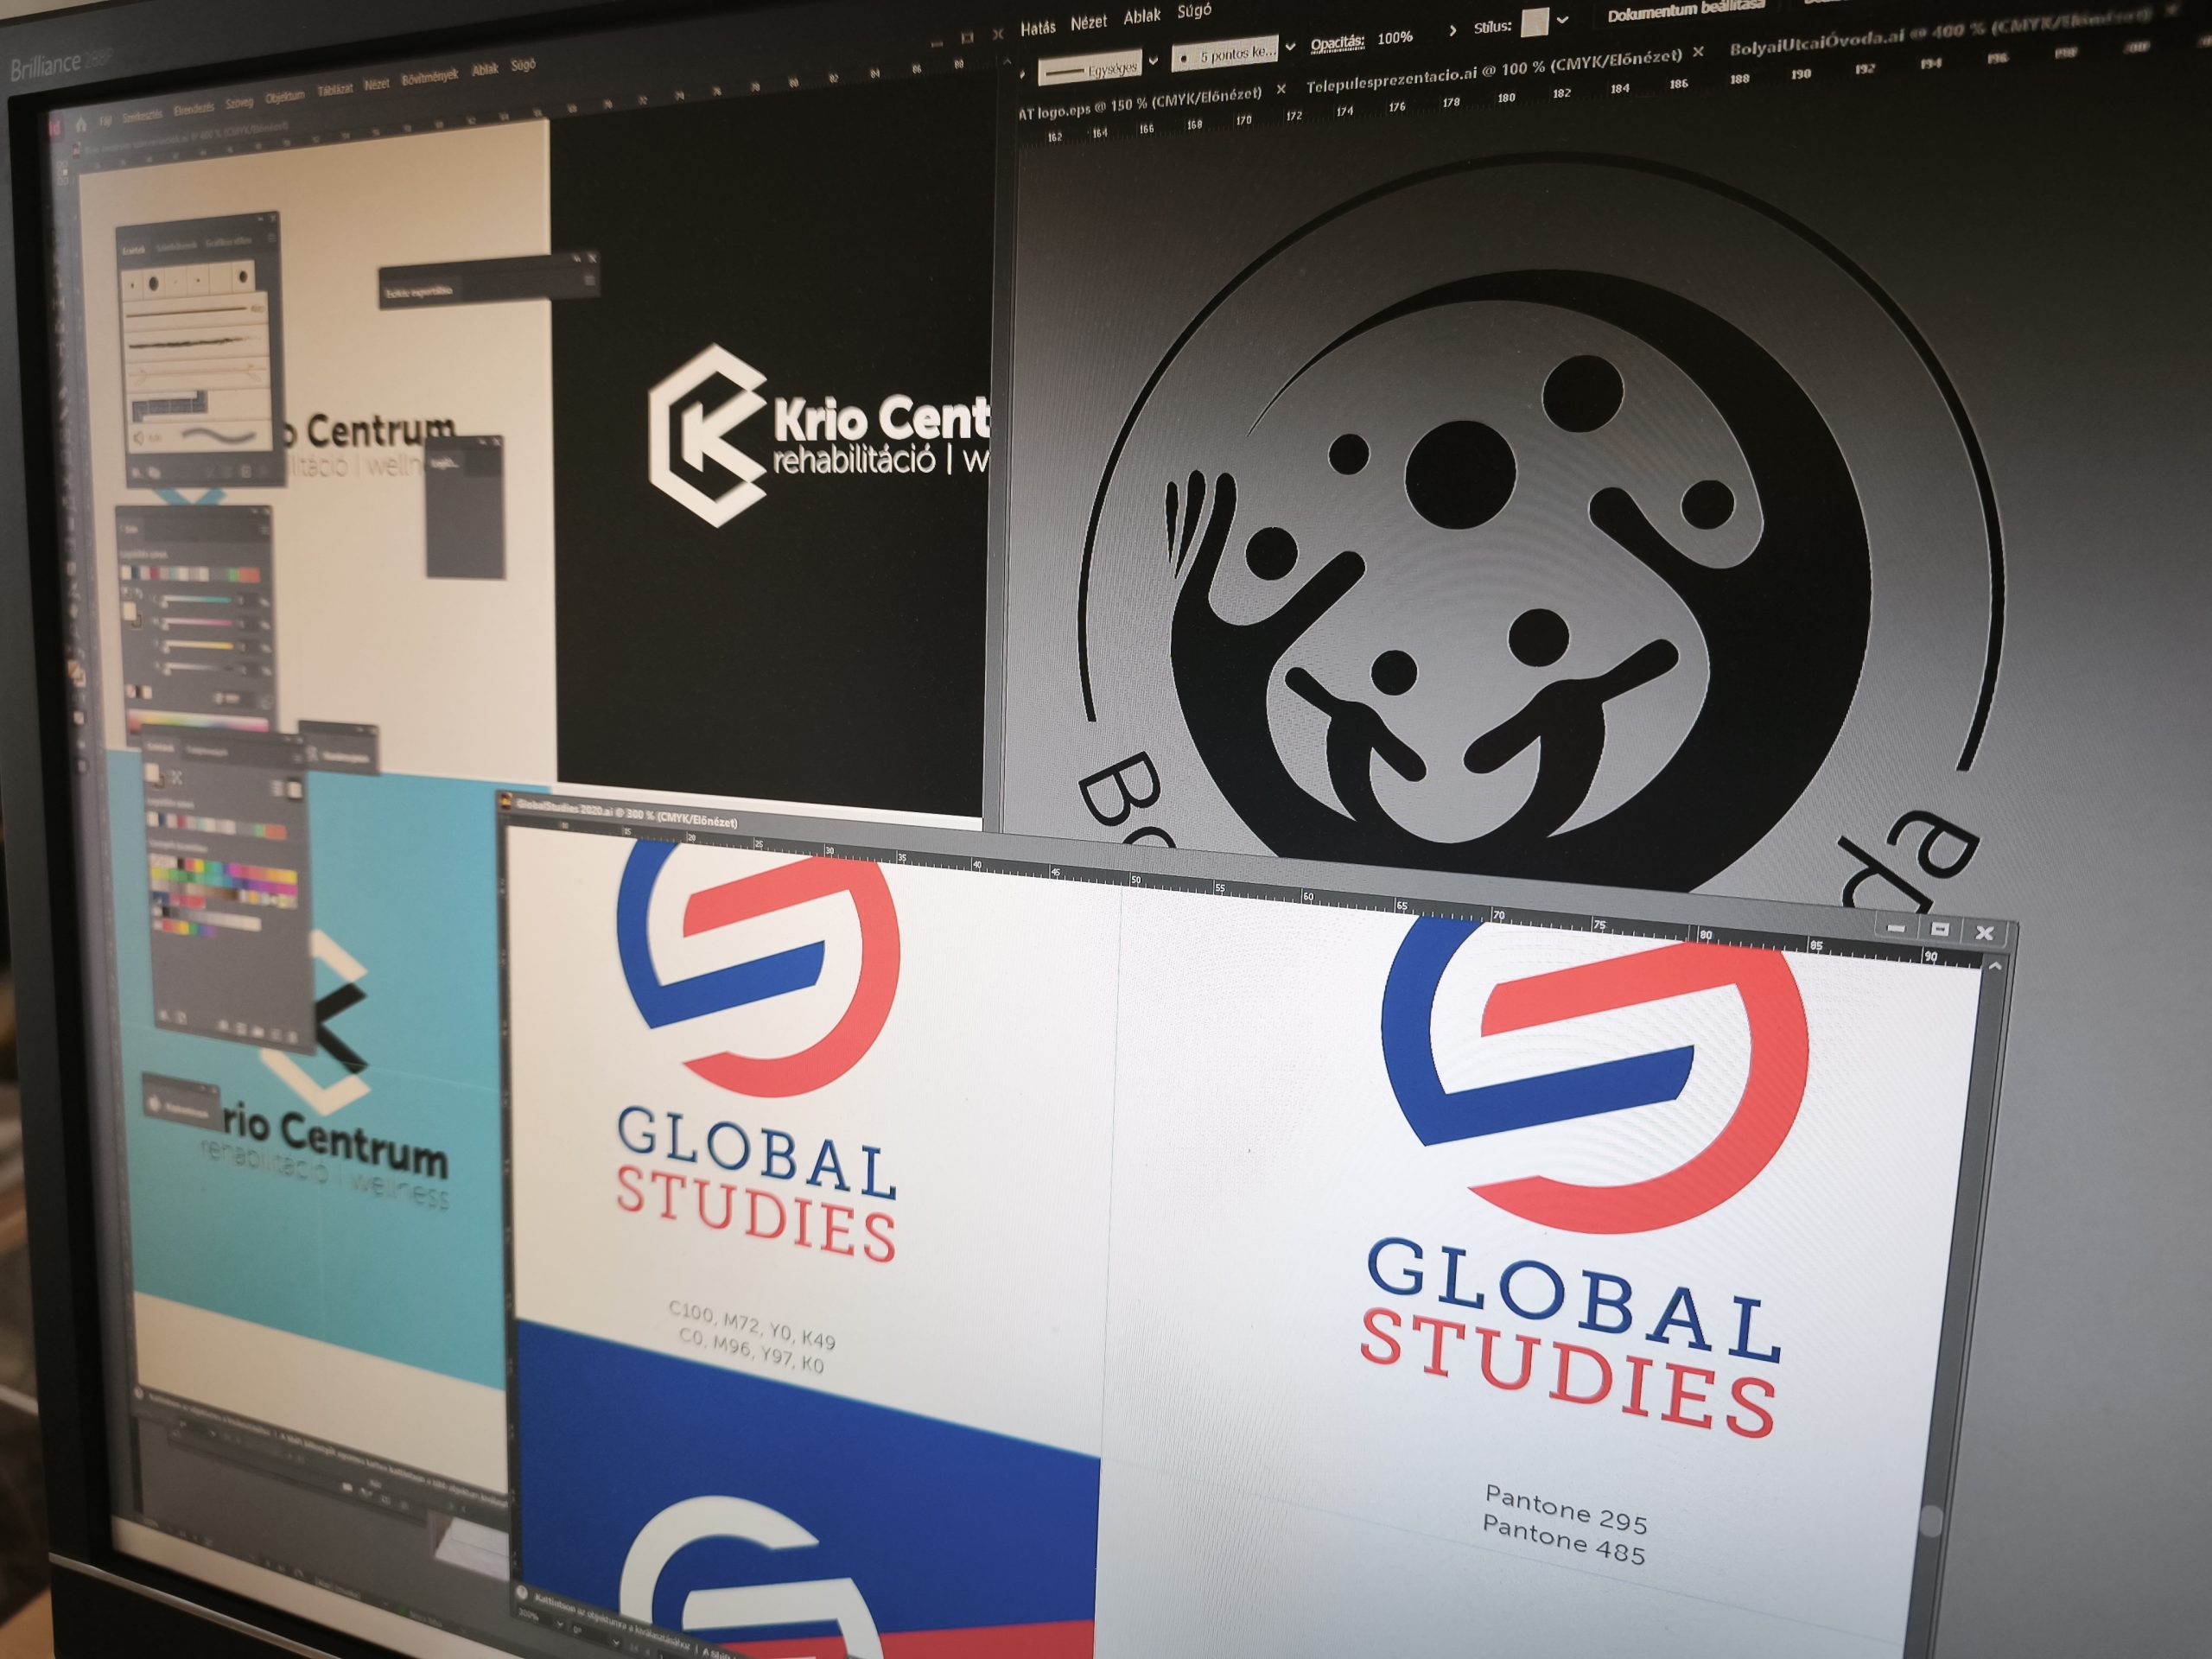The height and width of the screenshot is (1659, 2212).
Task: Open the Hatás menu
Action: [x=1037, y=28]
